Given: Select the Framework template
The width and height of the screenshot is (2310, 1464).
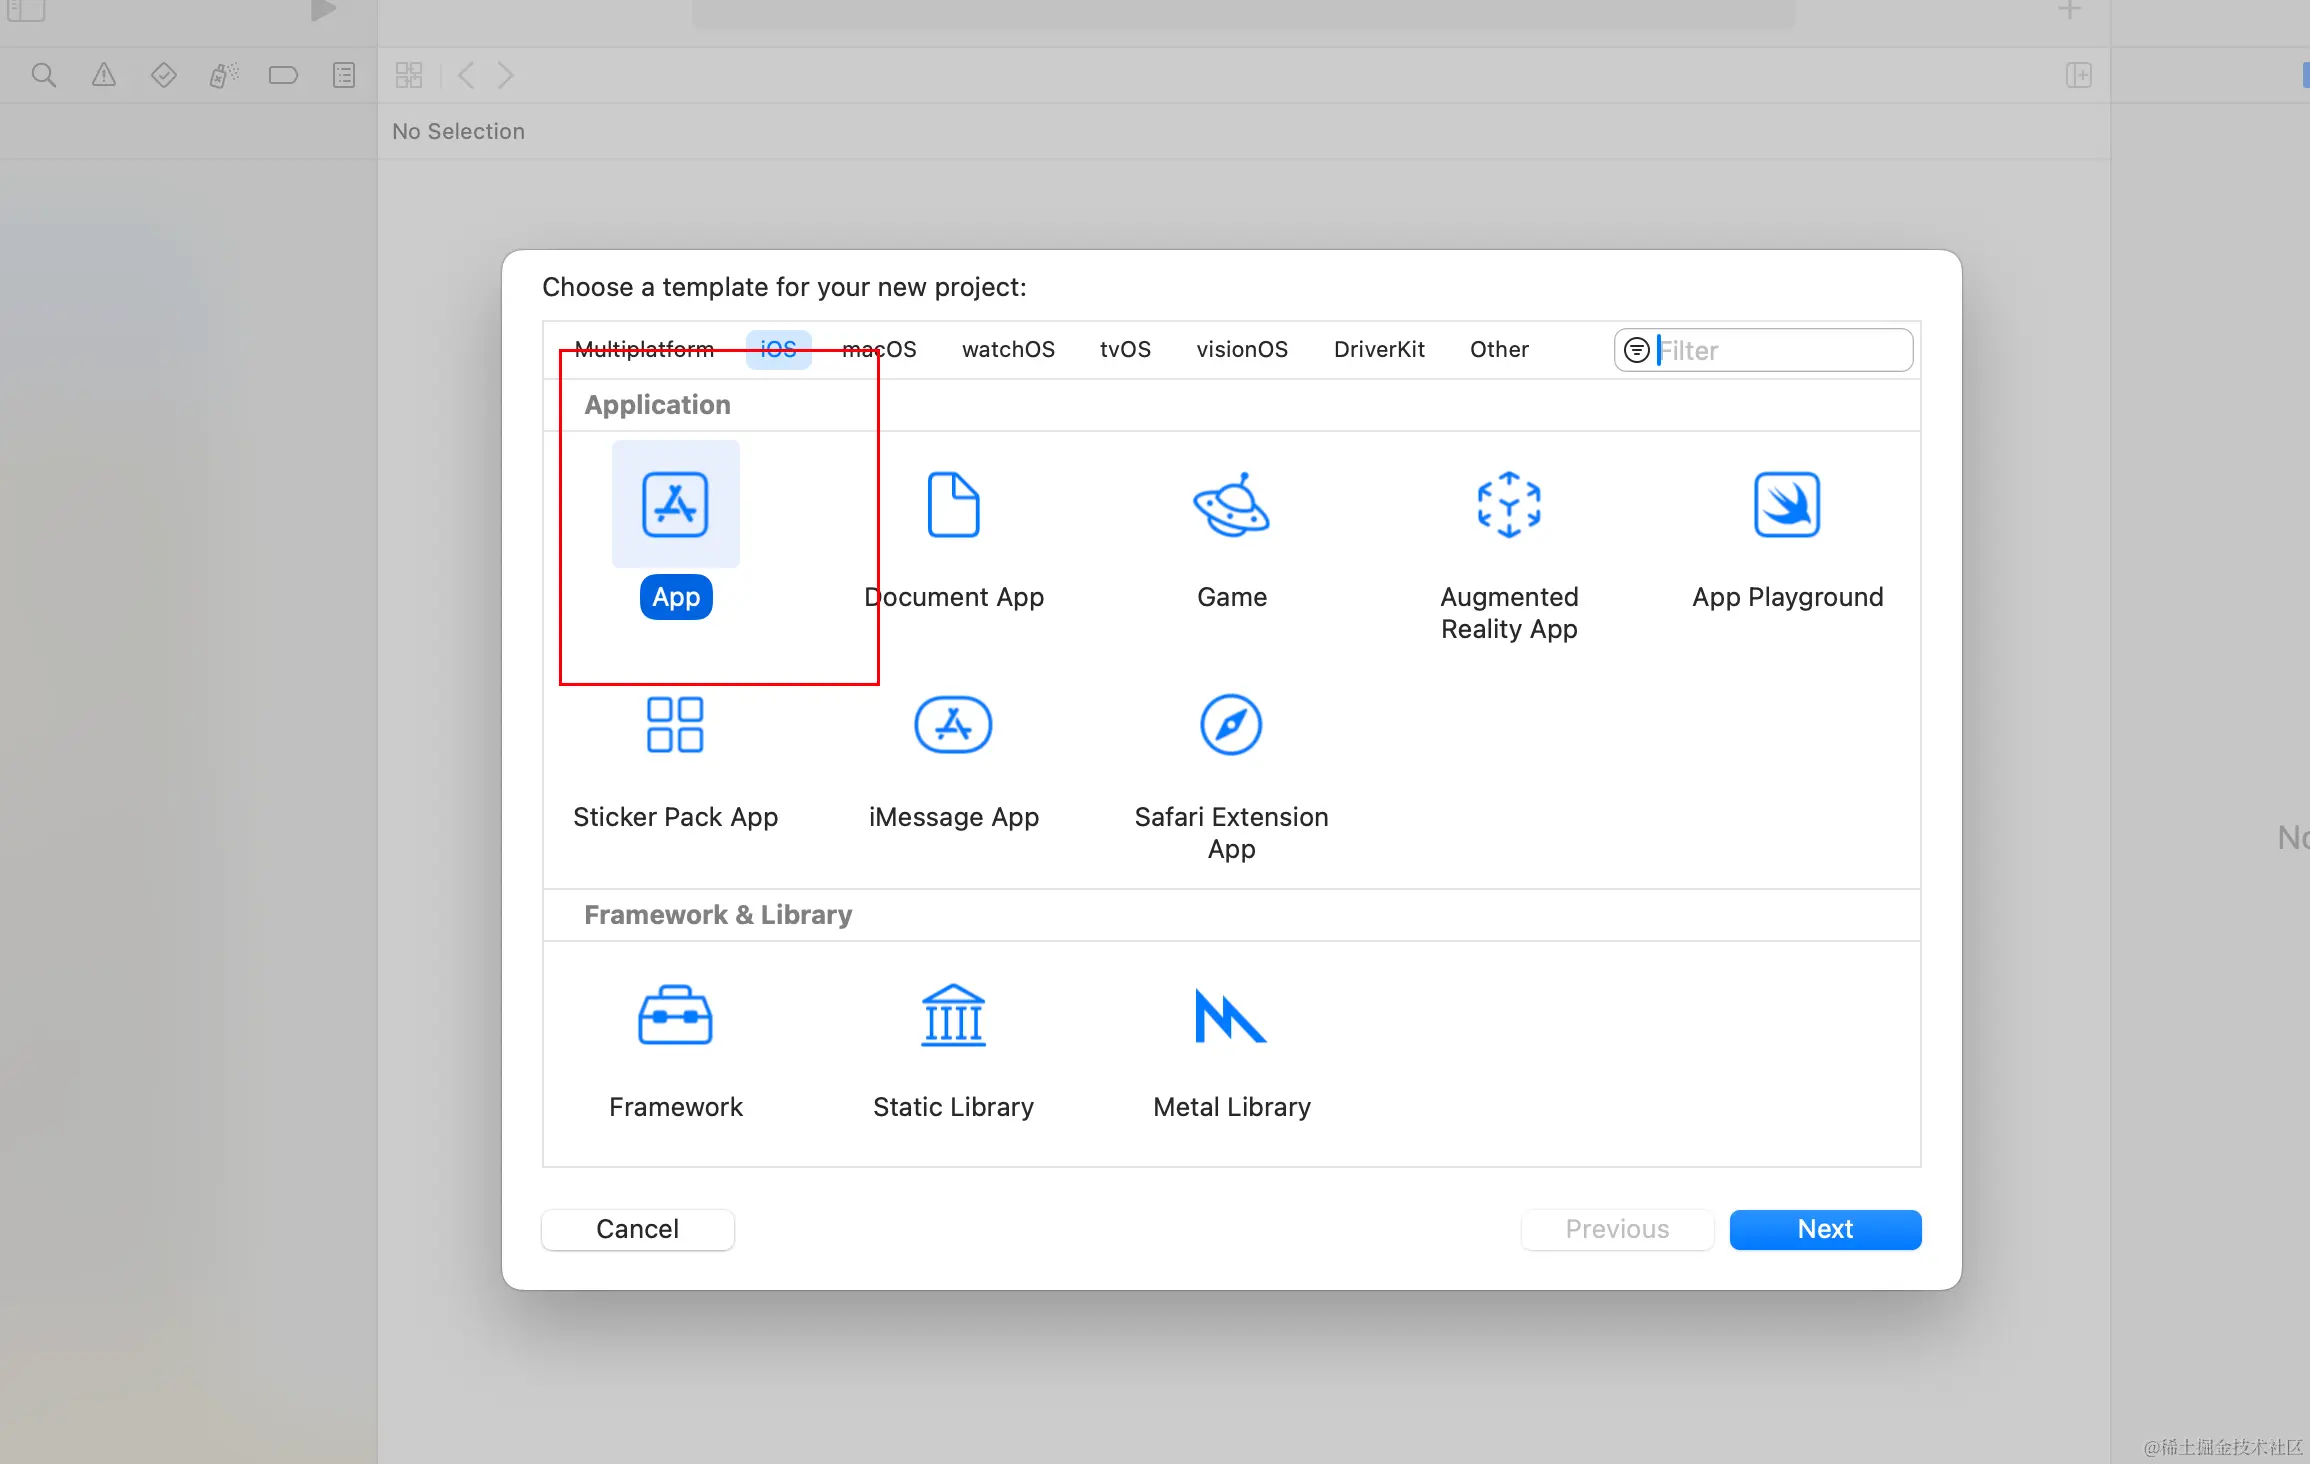Looking at the screenshot, I should click(x=675, y=1015).
